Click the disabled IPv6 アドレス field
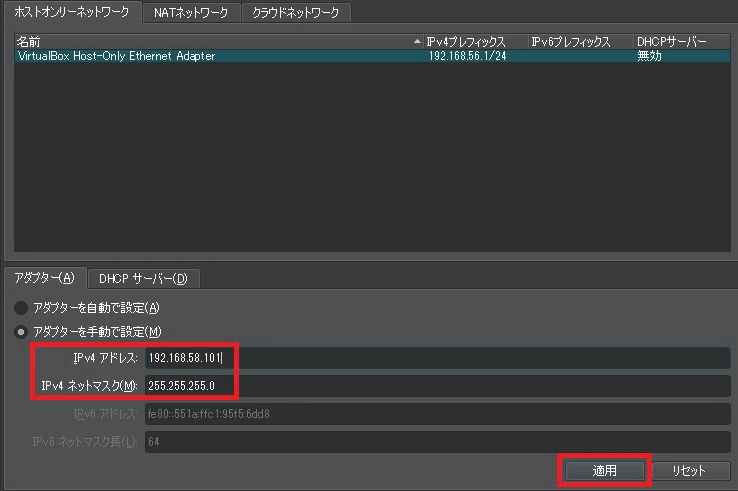The image size is (738, 491). point(437,414)
